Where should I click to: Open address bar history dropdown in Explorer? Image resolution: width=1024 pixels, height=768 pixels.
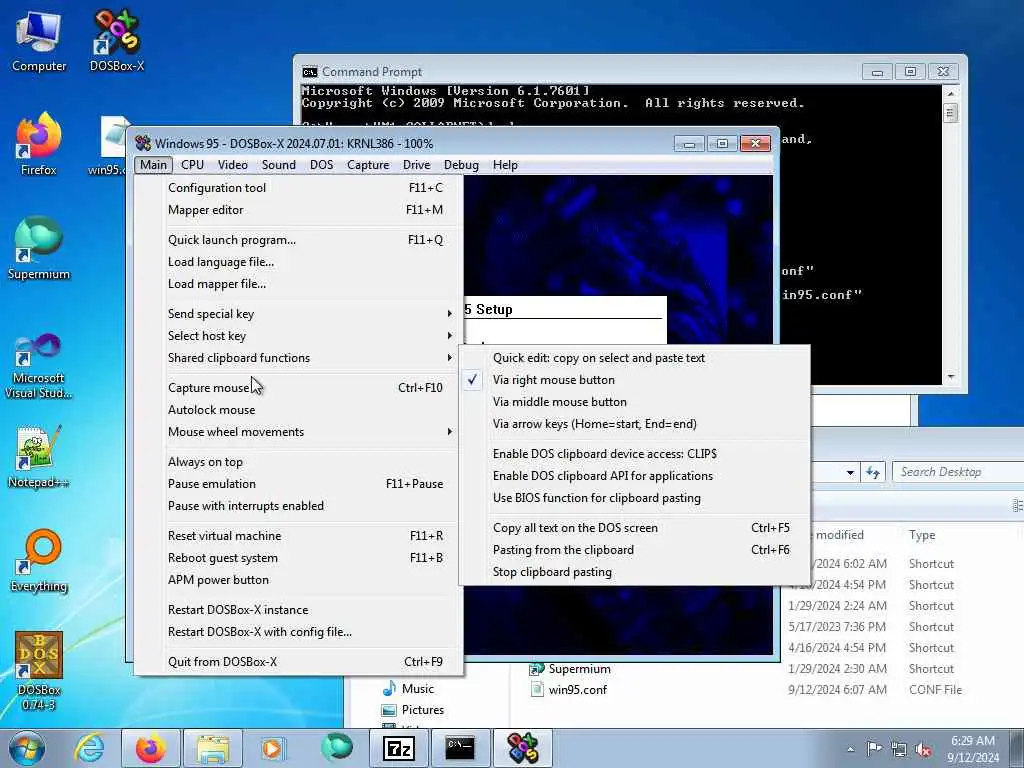[x=850, y=472]
